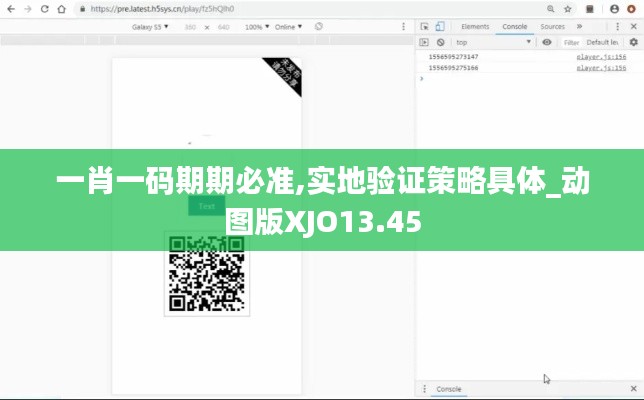This screenshot has width=644, height=400.
Task: Switch to the Console tab
Action: (x=515, y=27)
